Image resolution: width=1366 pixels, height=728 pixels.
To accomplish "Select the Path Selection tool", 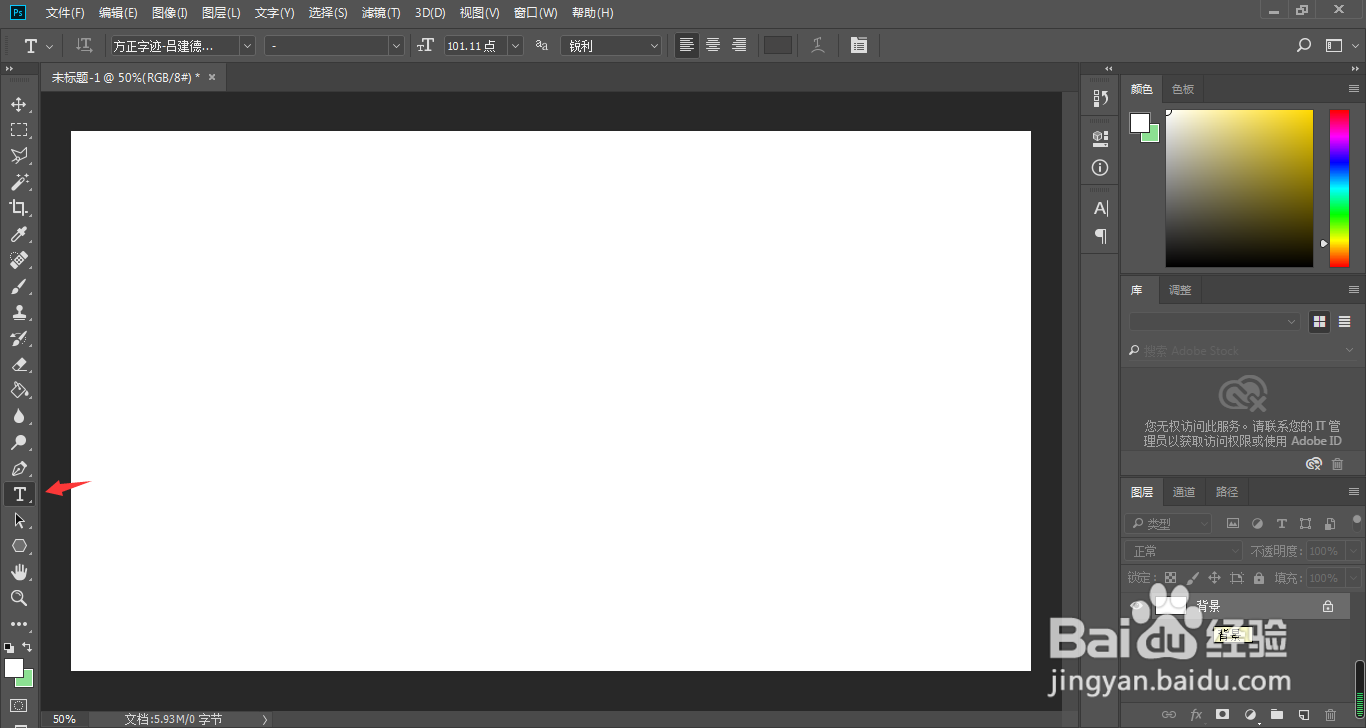I will pyautogui.click(x=19, y=520).
